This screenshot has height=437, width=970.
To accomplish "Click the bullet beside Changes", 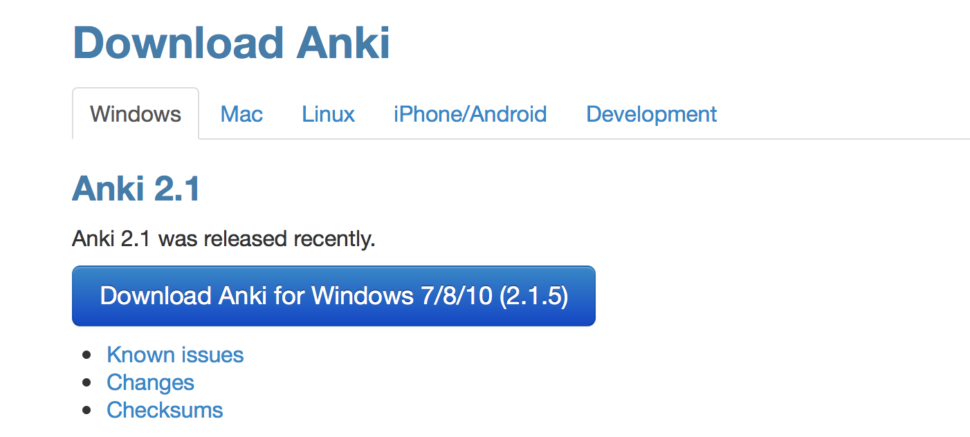I will [x=87, y=383].
